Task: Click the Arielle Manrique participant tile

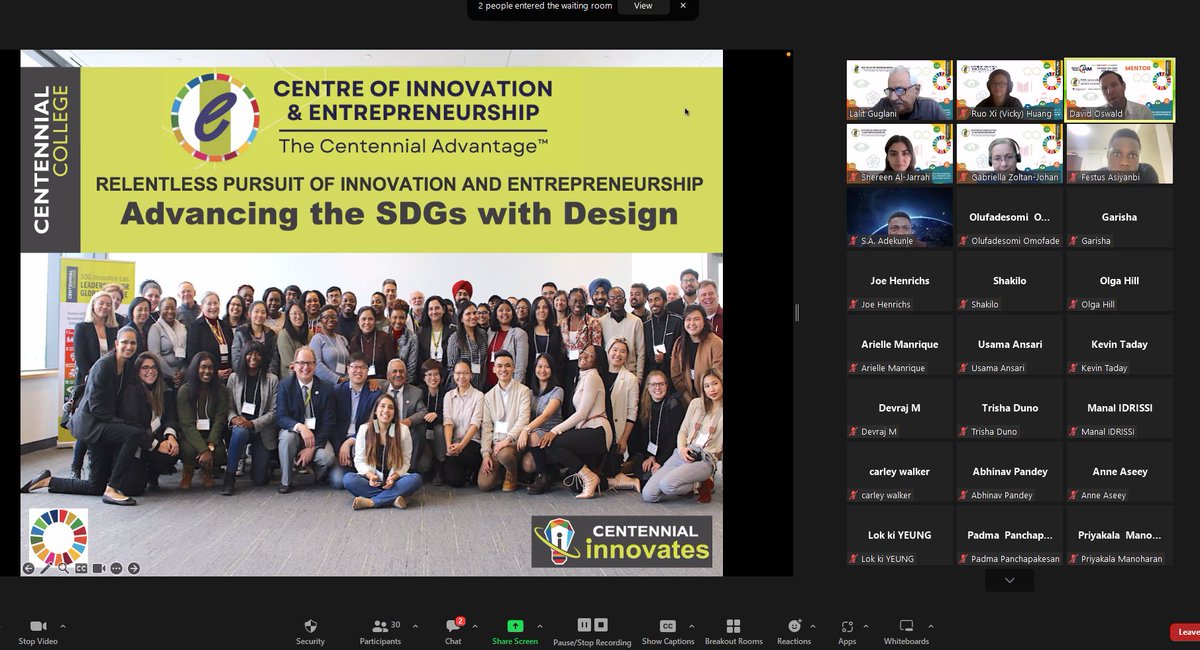Action: pos(899,345)
